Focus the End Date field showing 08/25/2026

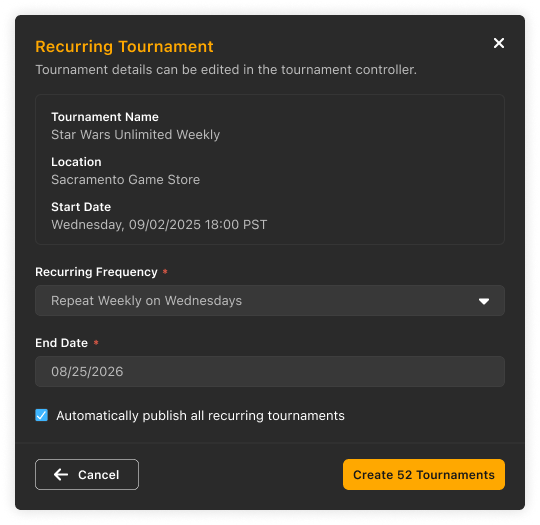[x=270, y=371]
